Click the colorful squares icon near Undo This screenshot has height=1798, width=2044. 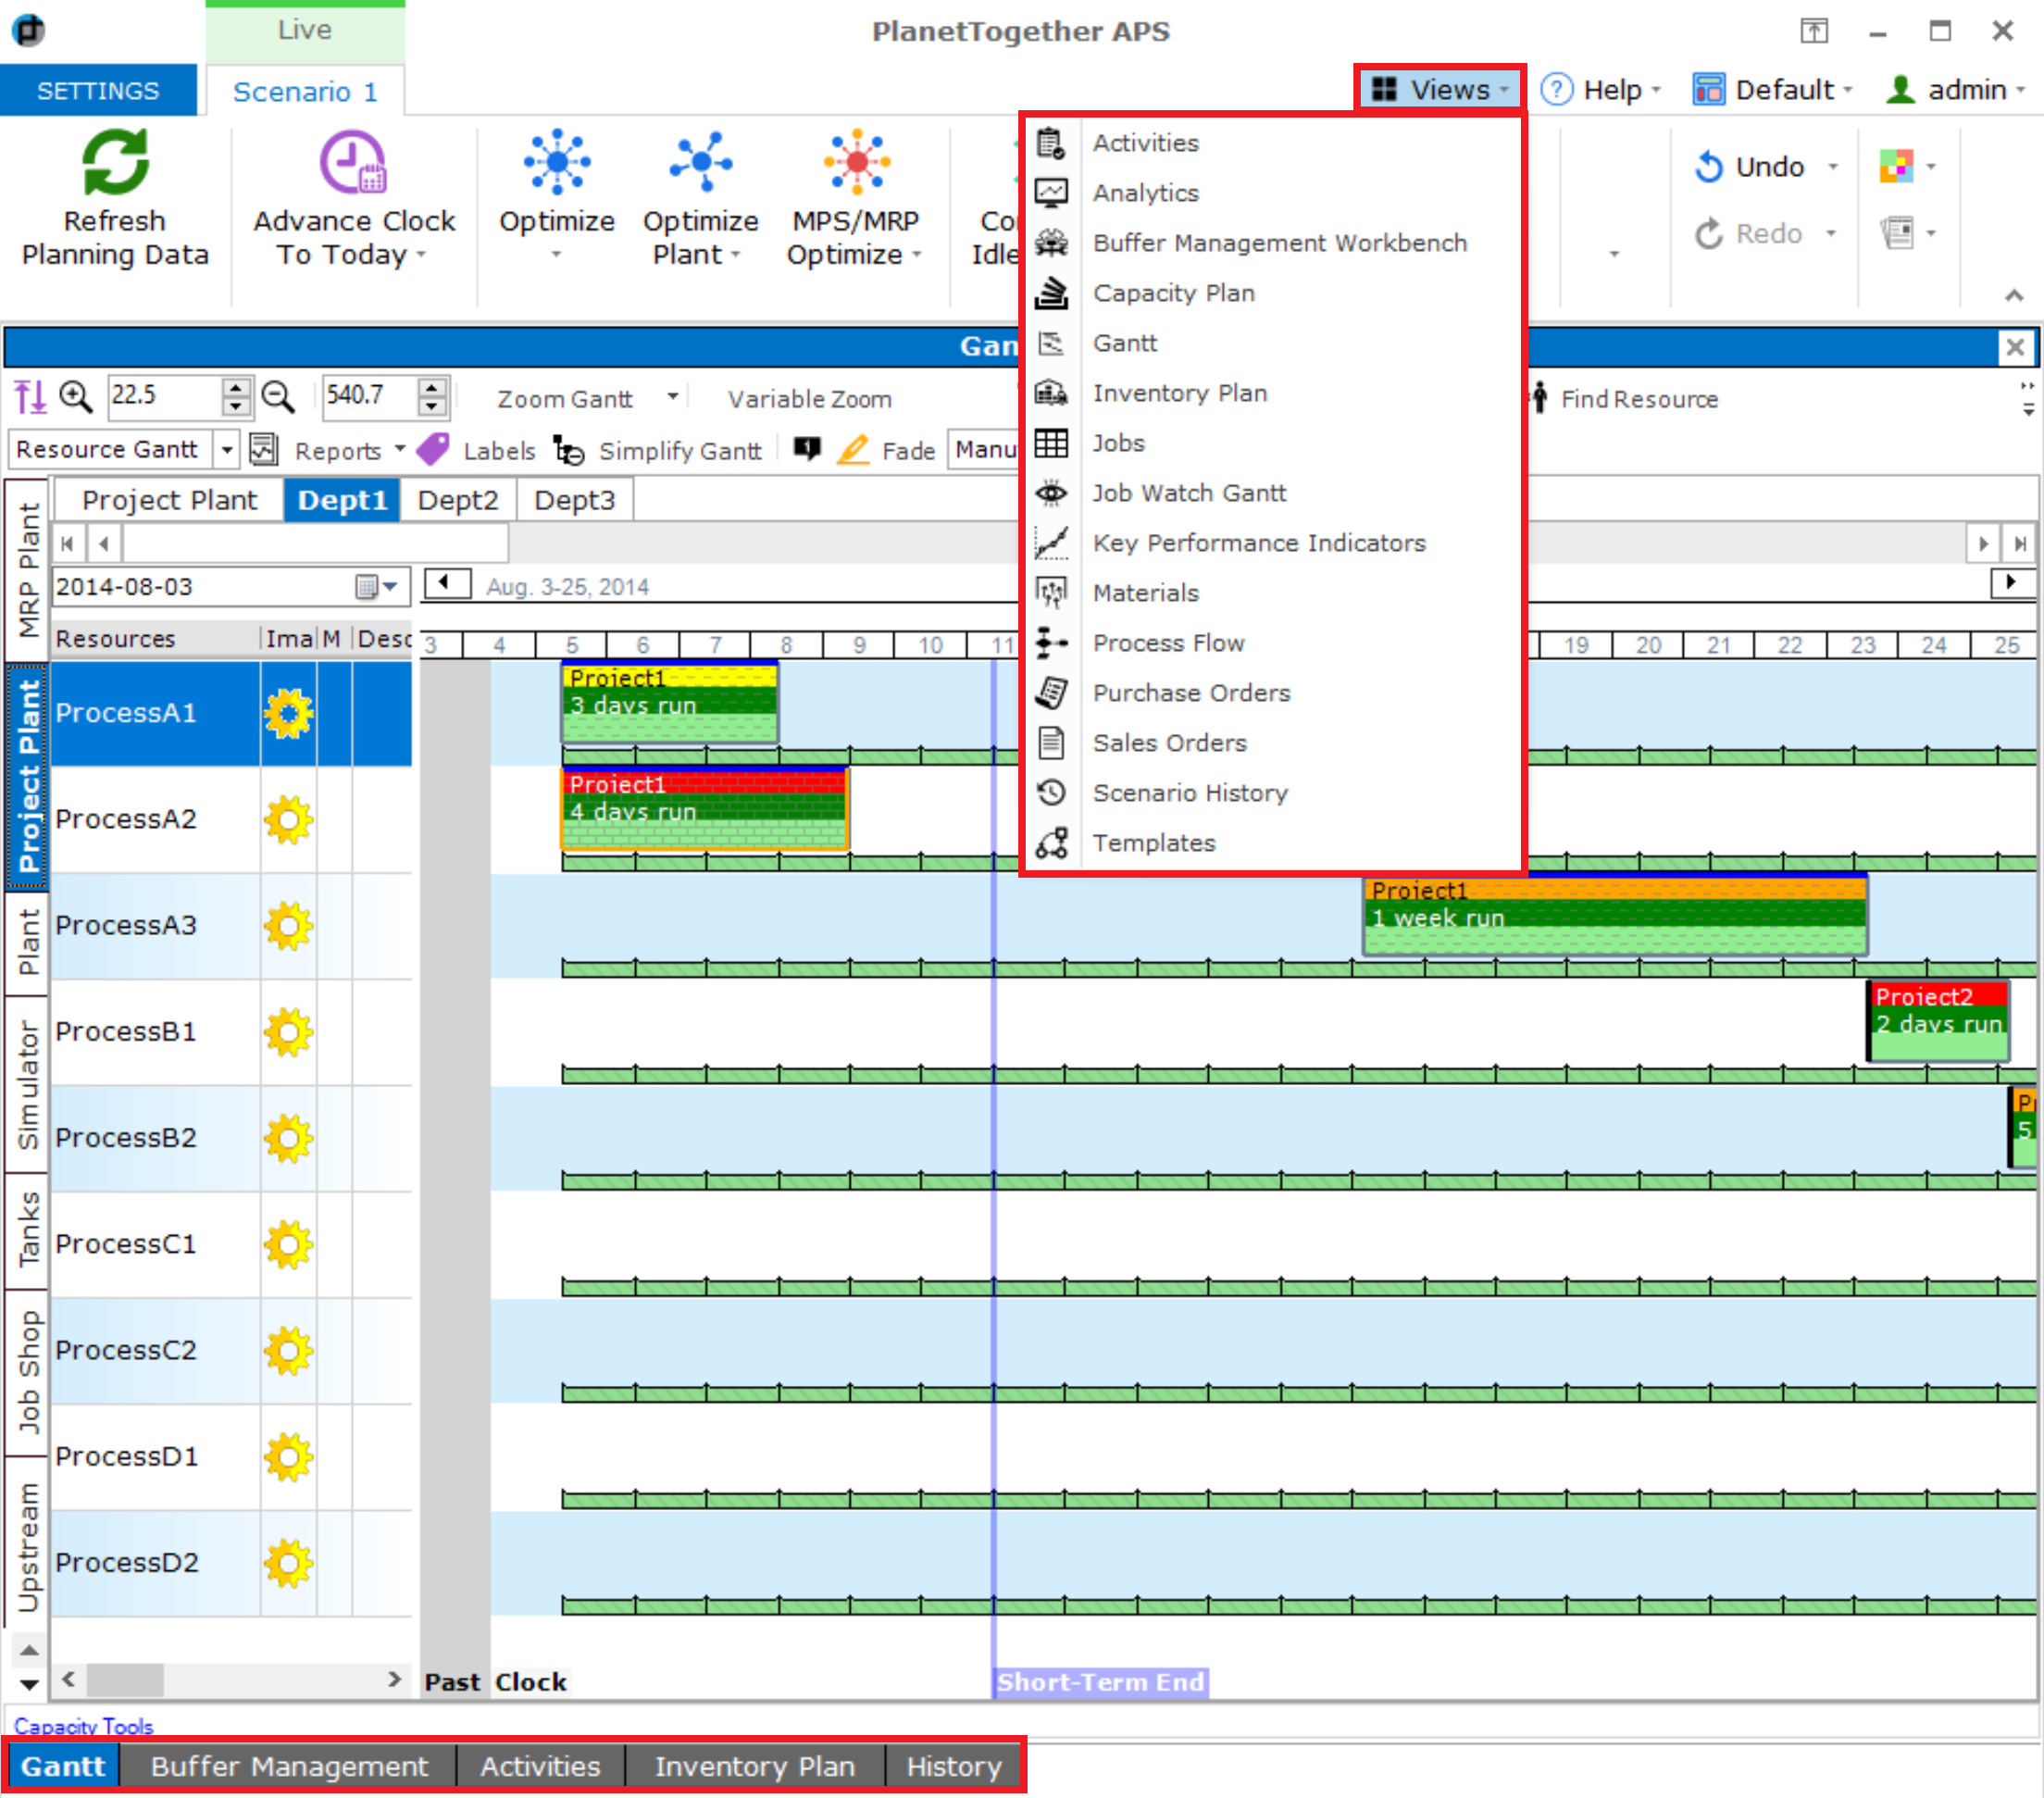pos(1896,166)
